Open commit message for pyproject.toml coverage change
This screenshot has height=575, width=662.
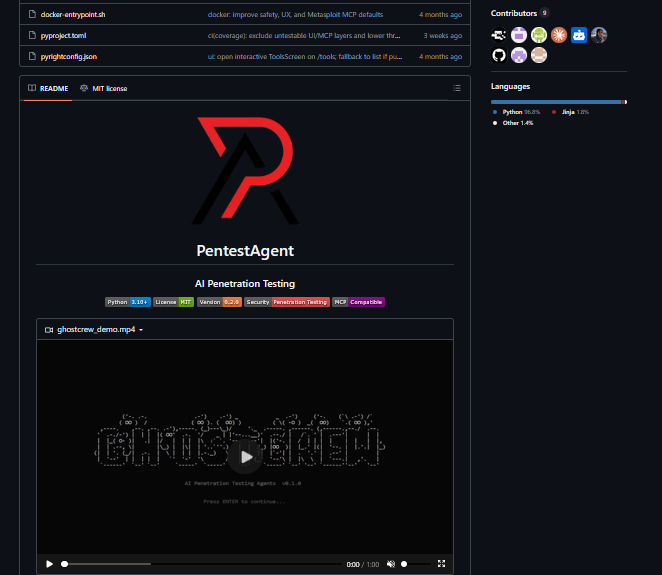click(x=304, y=35)
